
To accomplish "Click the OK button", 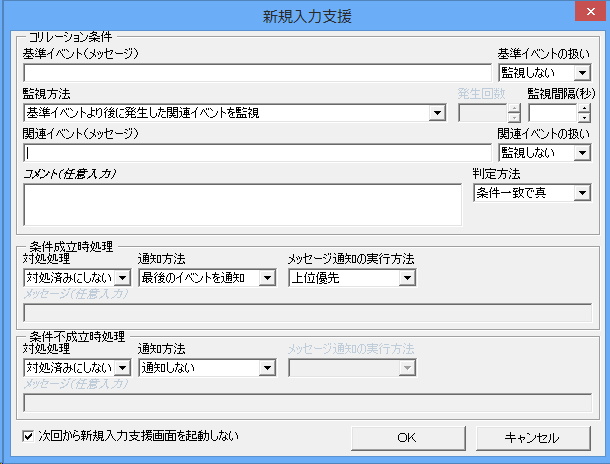I will (x=408, y=438).
